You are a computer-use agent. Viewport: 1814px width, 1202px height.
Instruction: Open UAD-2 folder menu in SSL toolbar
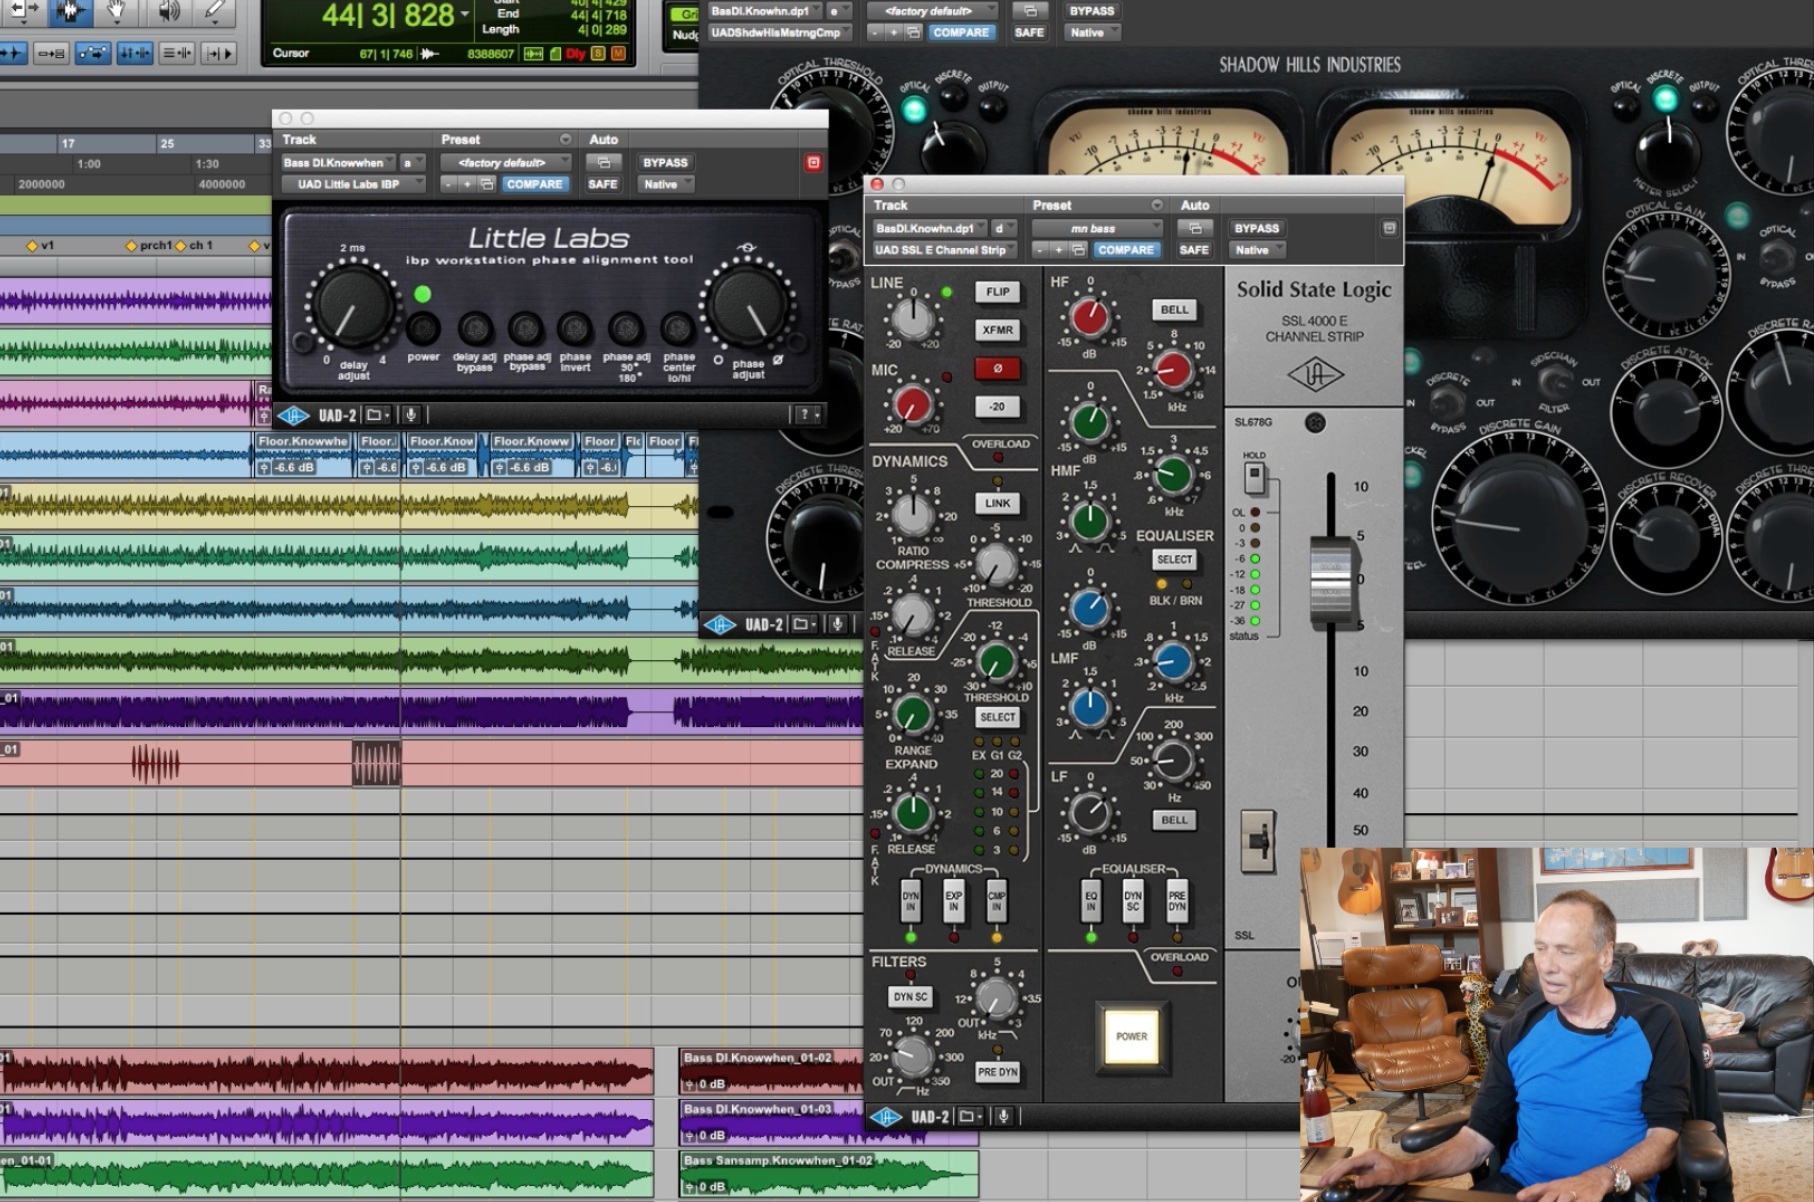969,1117
